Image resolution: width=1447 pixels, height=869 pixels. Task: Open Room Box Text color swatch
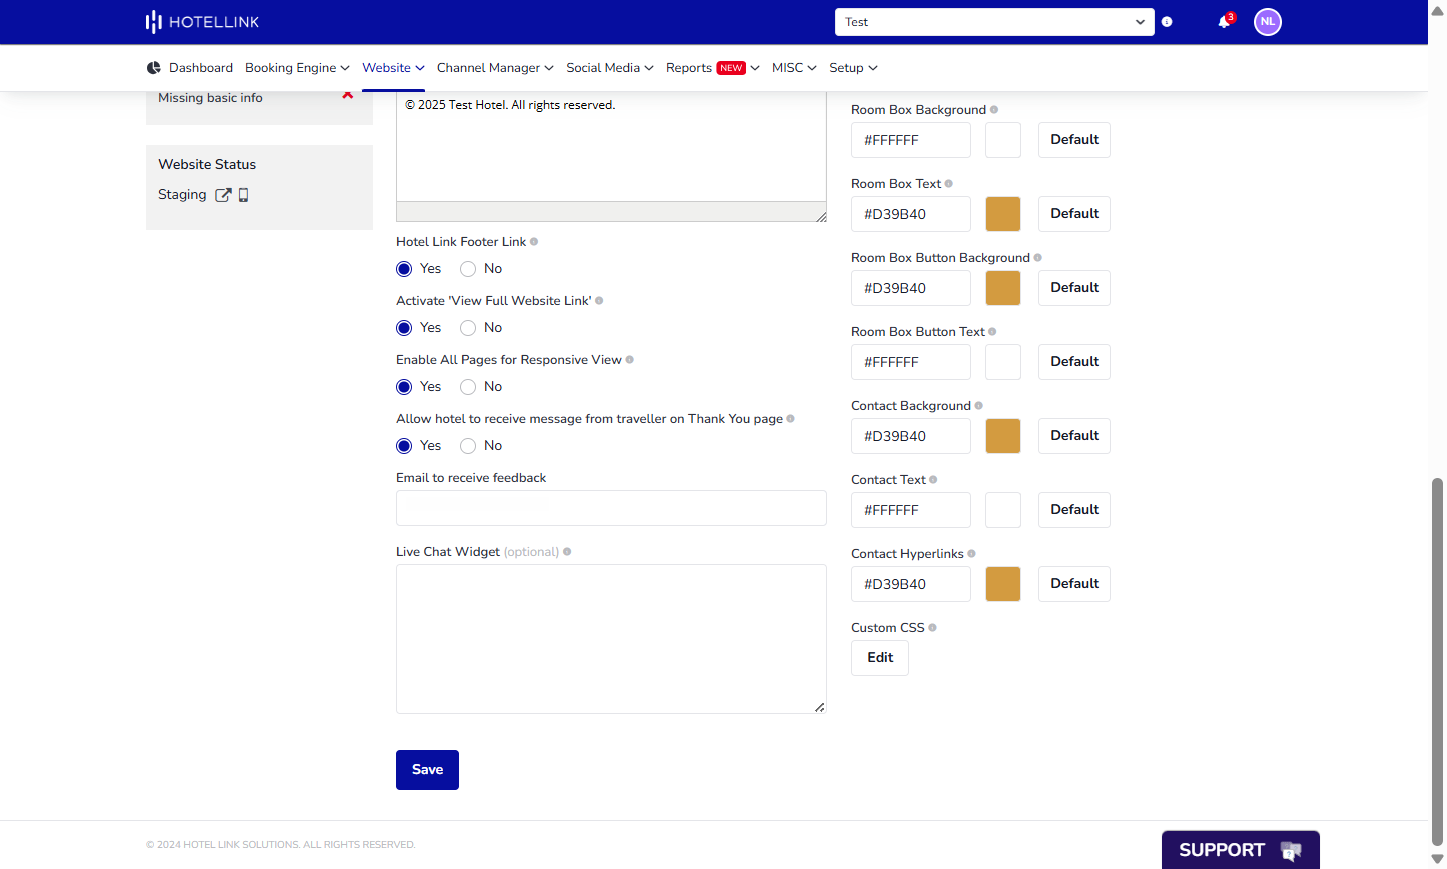point(1003,214)
